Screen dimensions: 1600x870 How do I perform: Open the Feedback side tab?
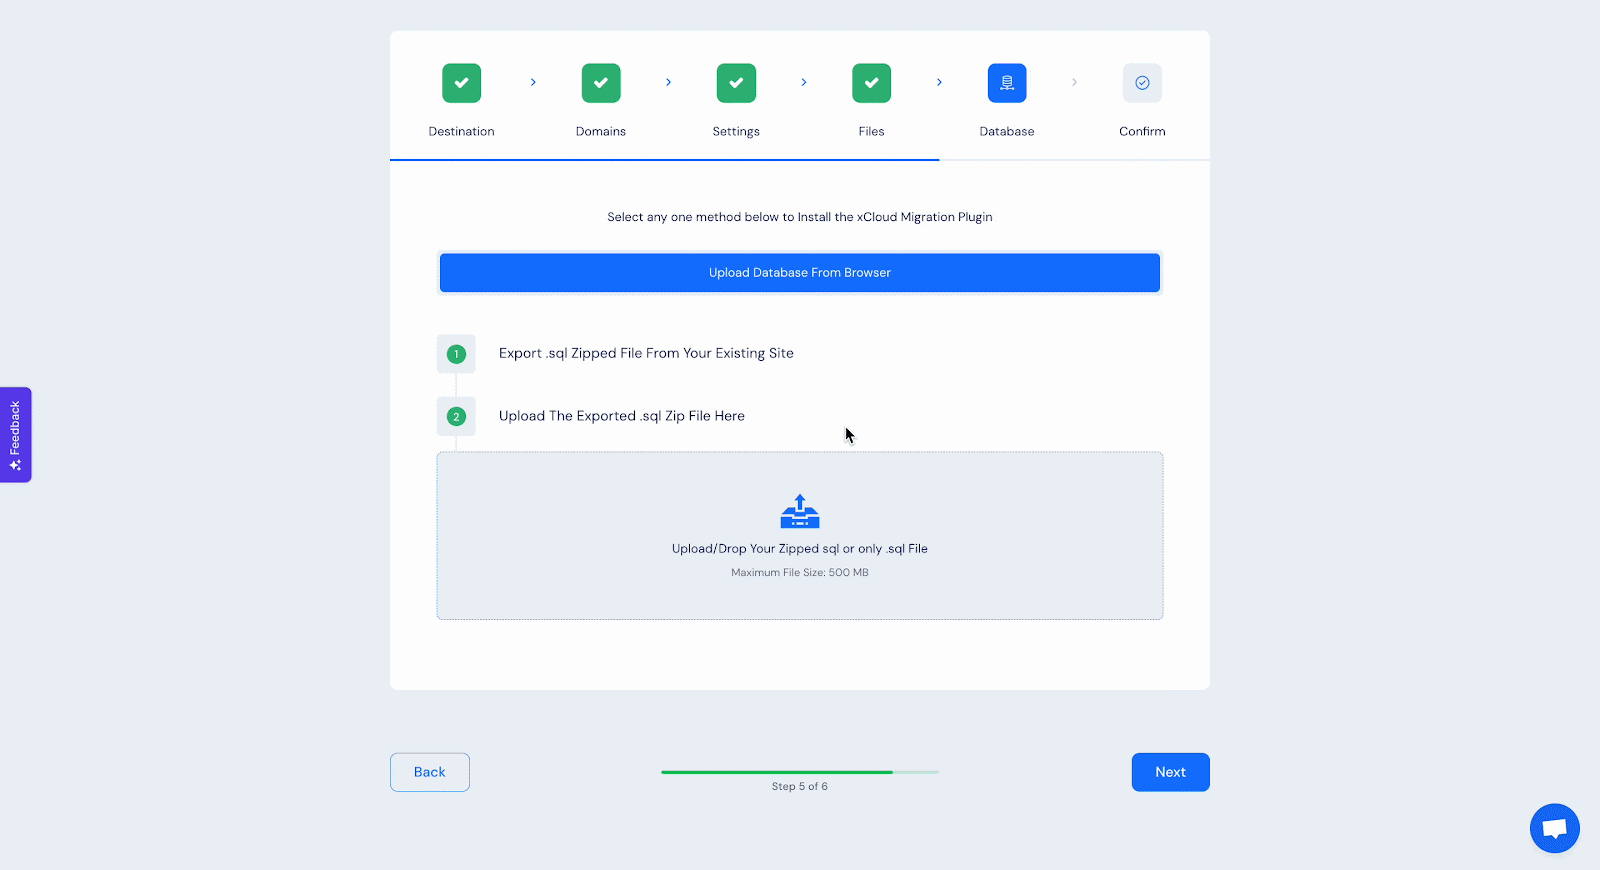[x=16, y=434]
